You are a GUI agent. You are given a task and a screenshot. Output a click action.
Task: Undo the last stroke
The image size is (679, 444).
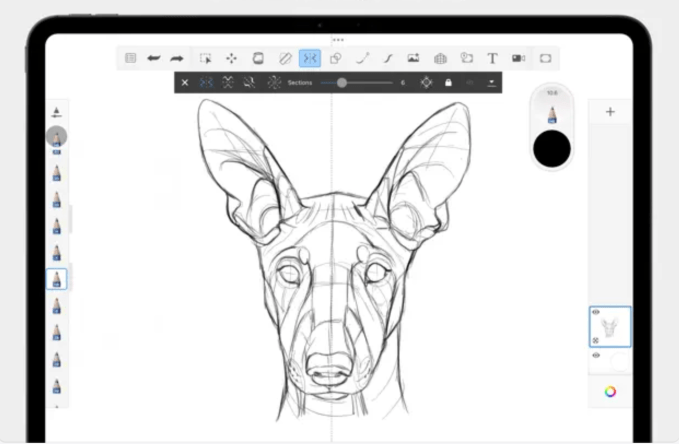coord(154,58)
